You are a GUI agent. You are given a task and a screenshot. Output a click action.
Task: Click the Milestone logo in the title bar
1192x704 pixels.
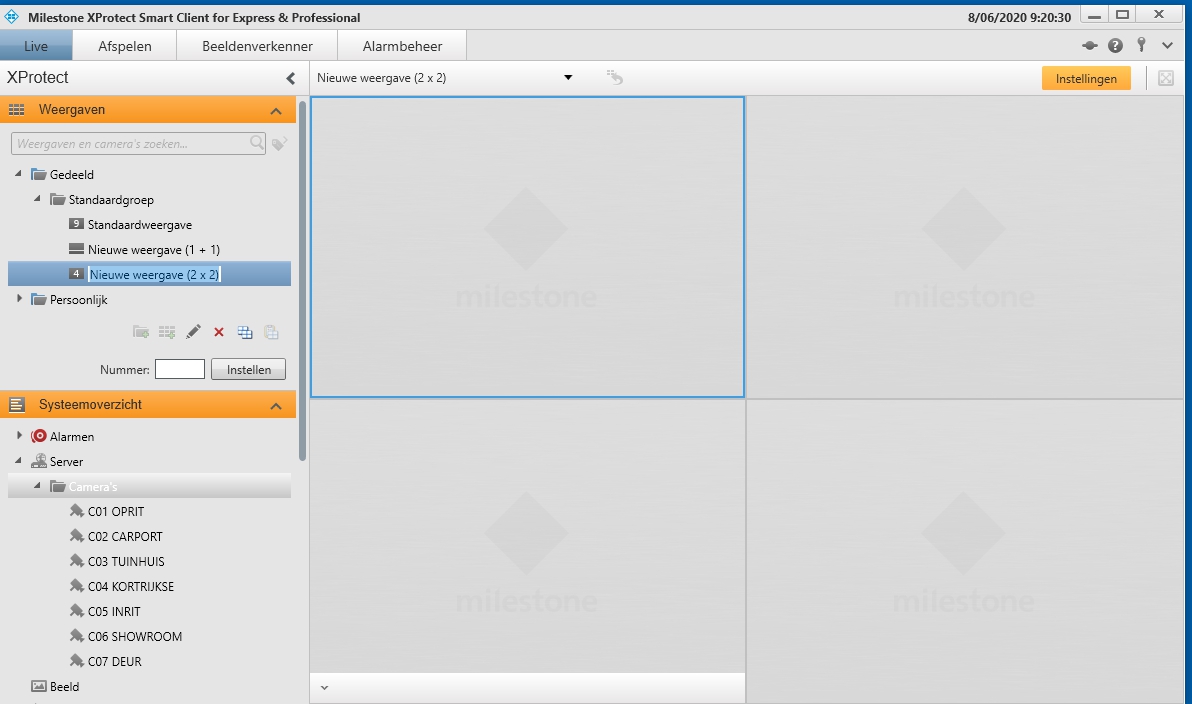11,16
